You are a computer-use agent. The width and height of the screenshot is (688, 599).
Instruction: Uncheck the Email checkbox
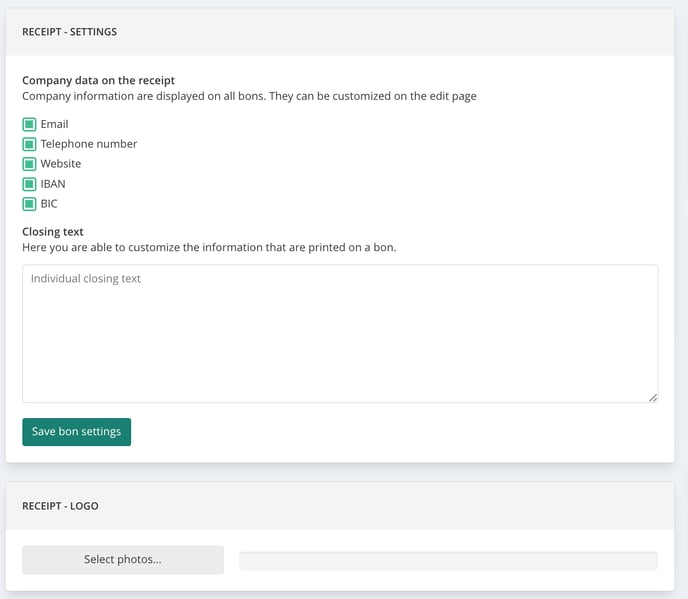29,124
